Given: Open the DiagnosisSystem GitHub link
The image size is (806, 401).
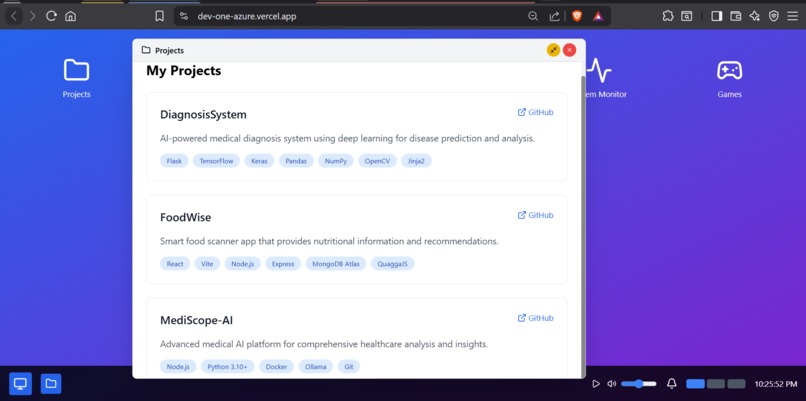Looking at the screenshot, I should tap(536, 112).
